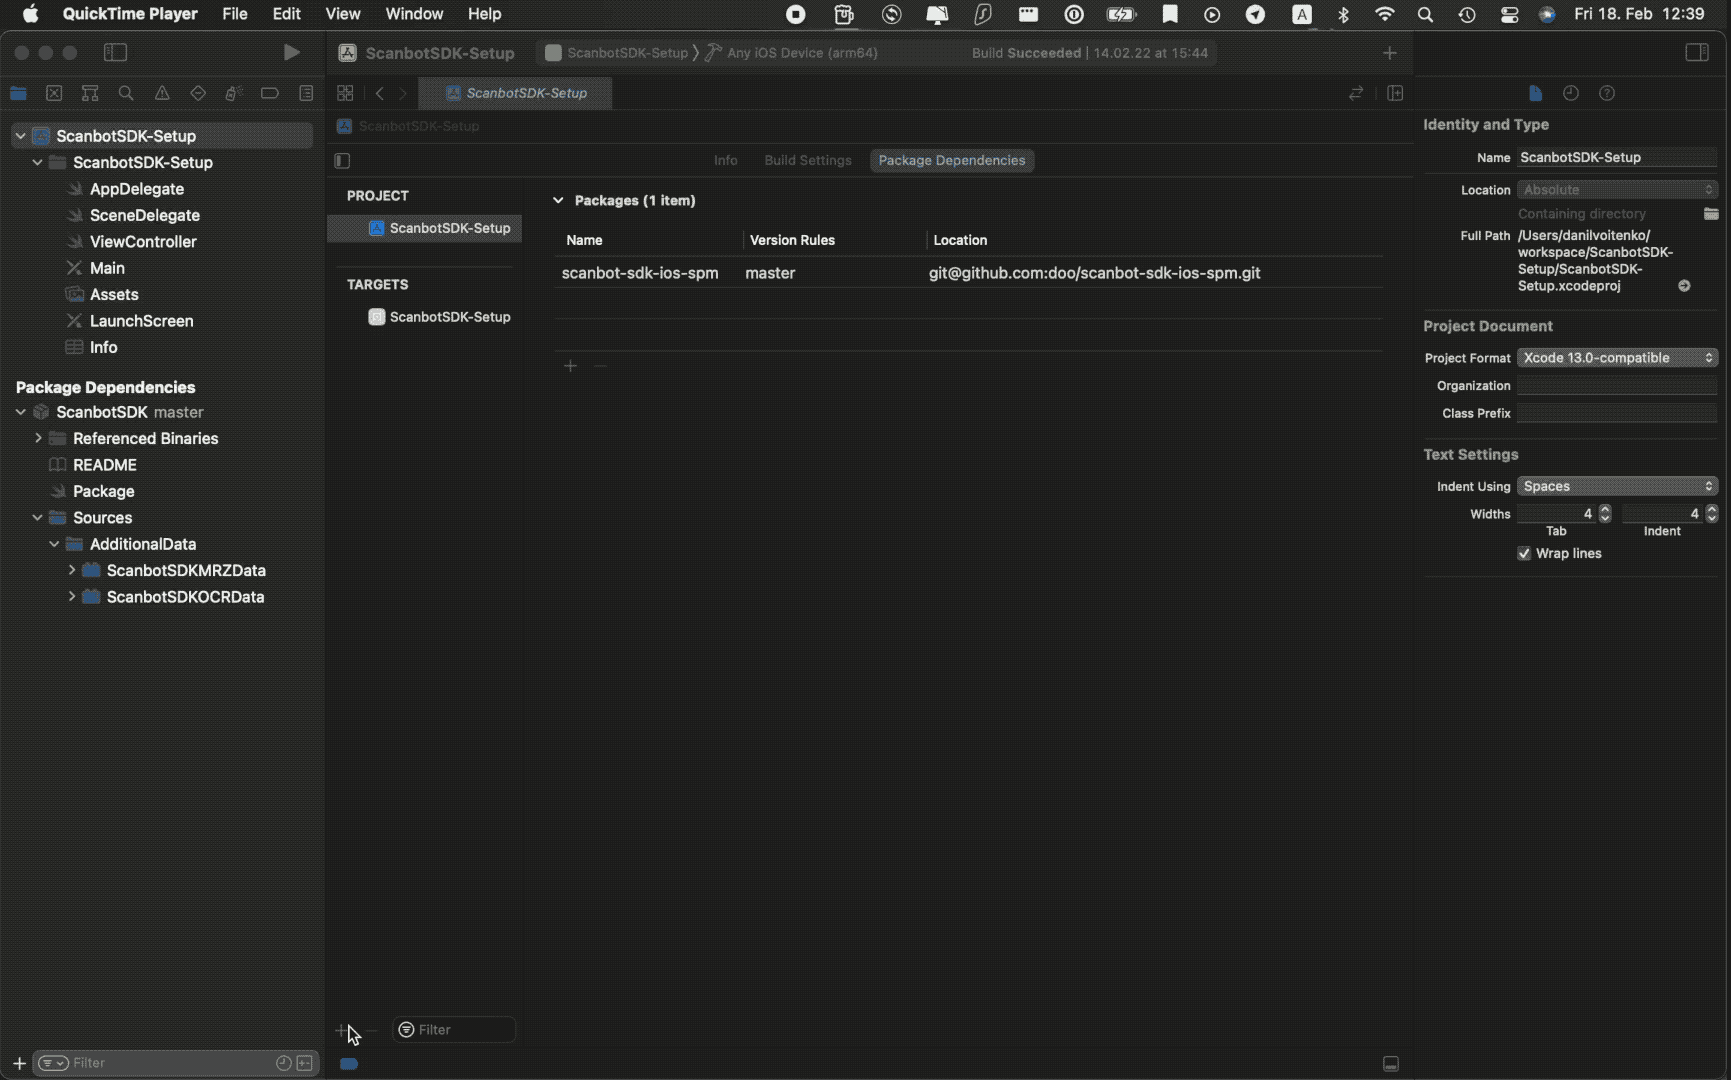Click the Run (play) button in toolbar

click(291, 53)
